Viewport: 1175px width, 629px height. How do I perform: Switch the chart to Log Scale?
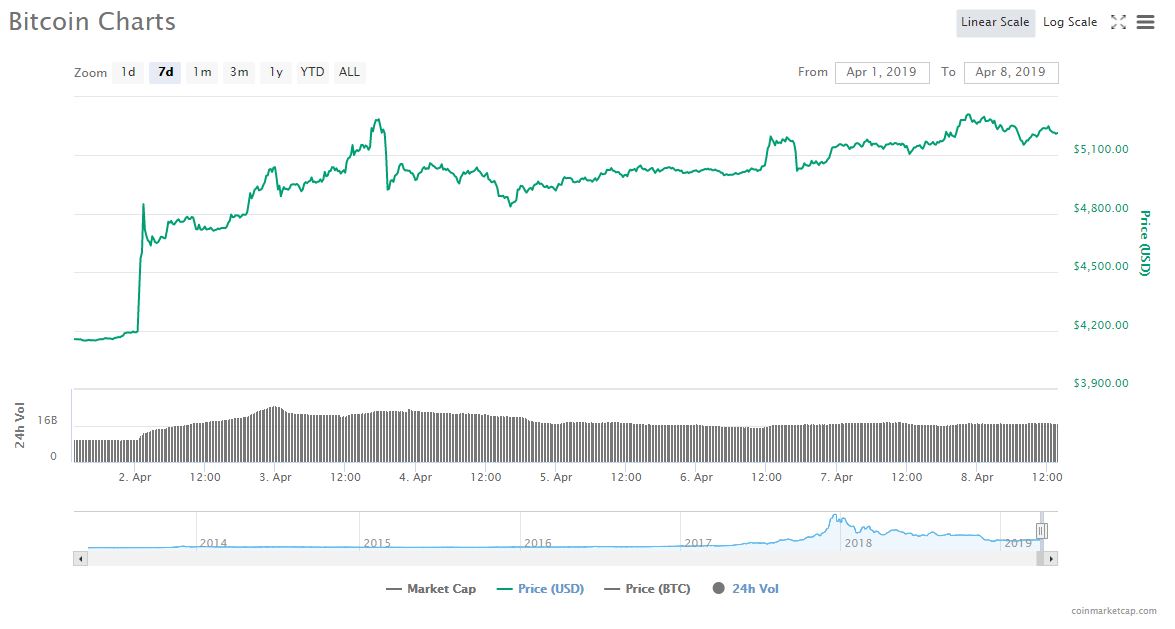[1070, 21]
